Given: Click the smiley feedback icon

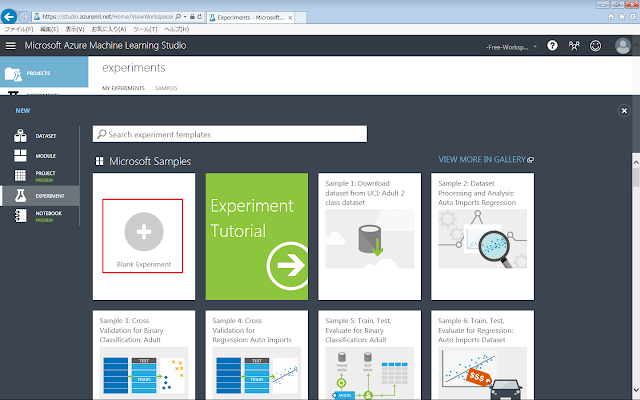Looking at the screenshot, I should [x=596, y=46].
